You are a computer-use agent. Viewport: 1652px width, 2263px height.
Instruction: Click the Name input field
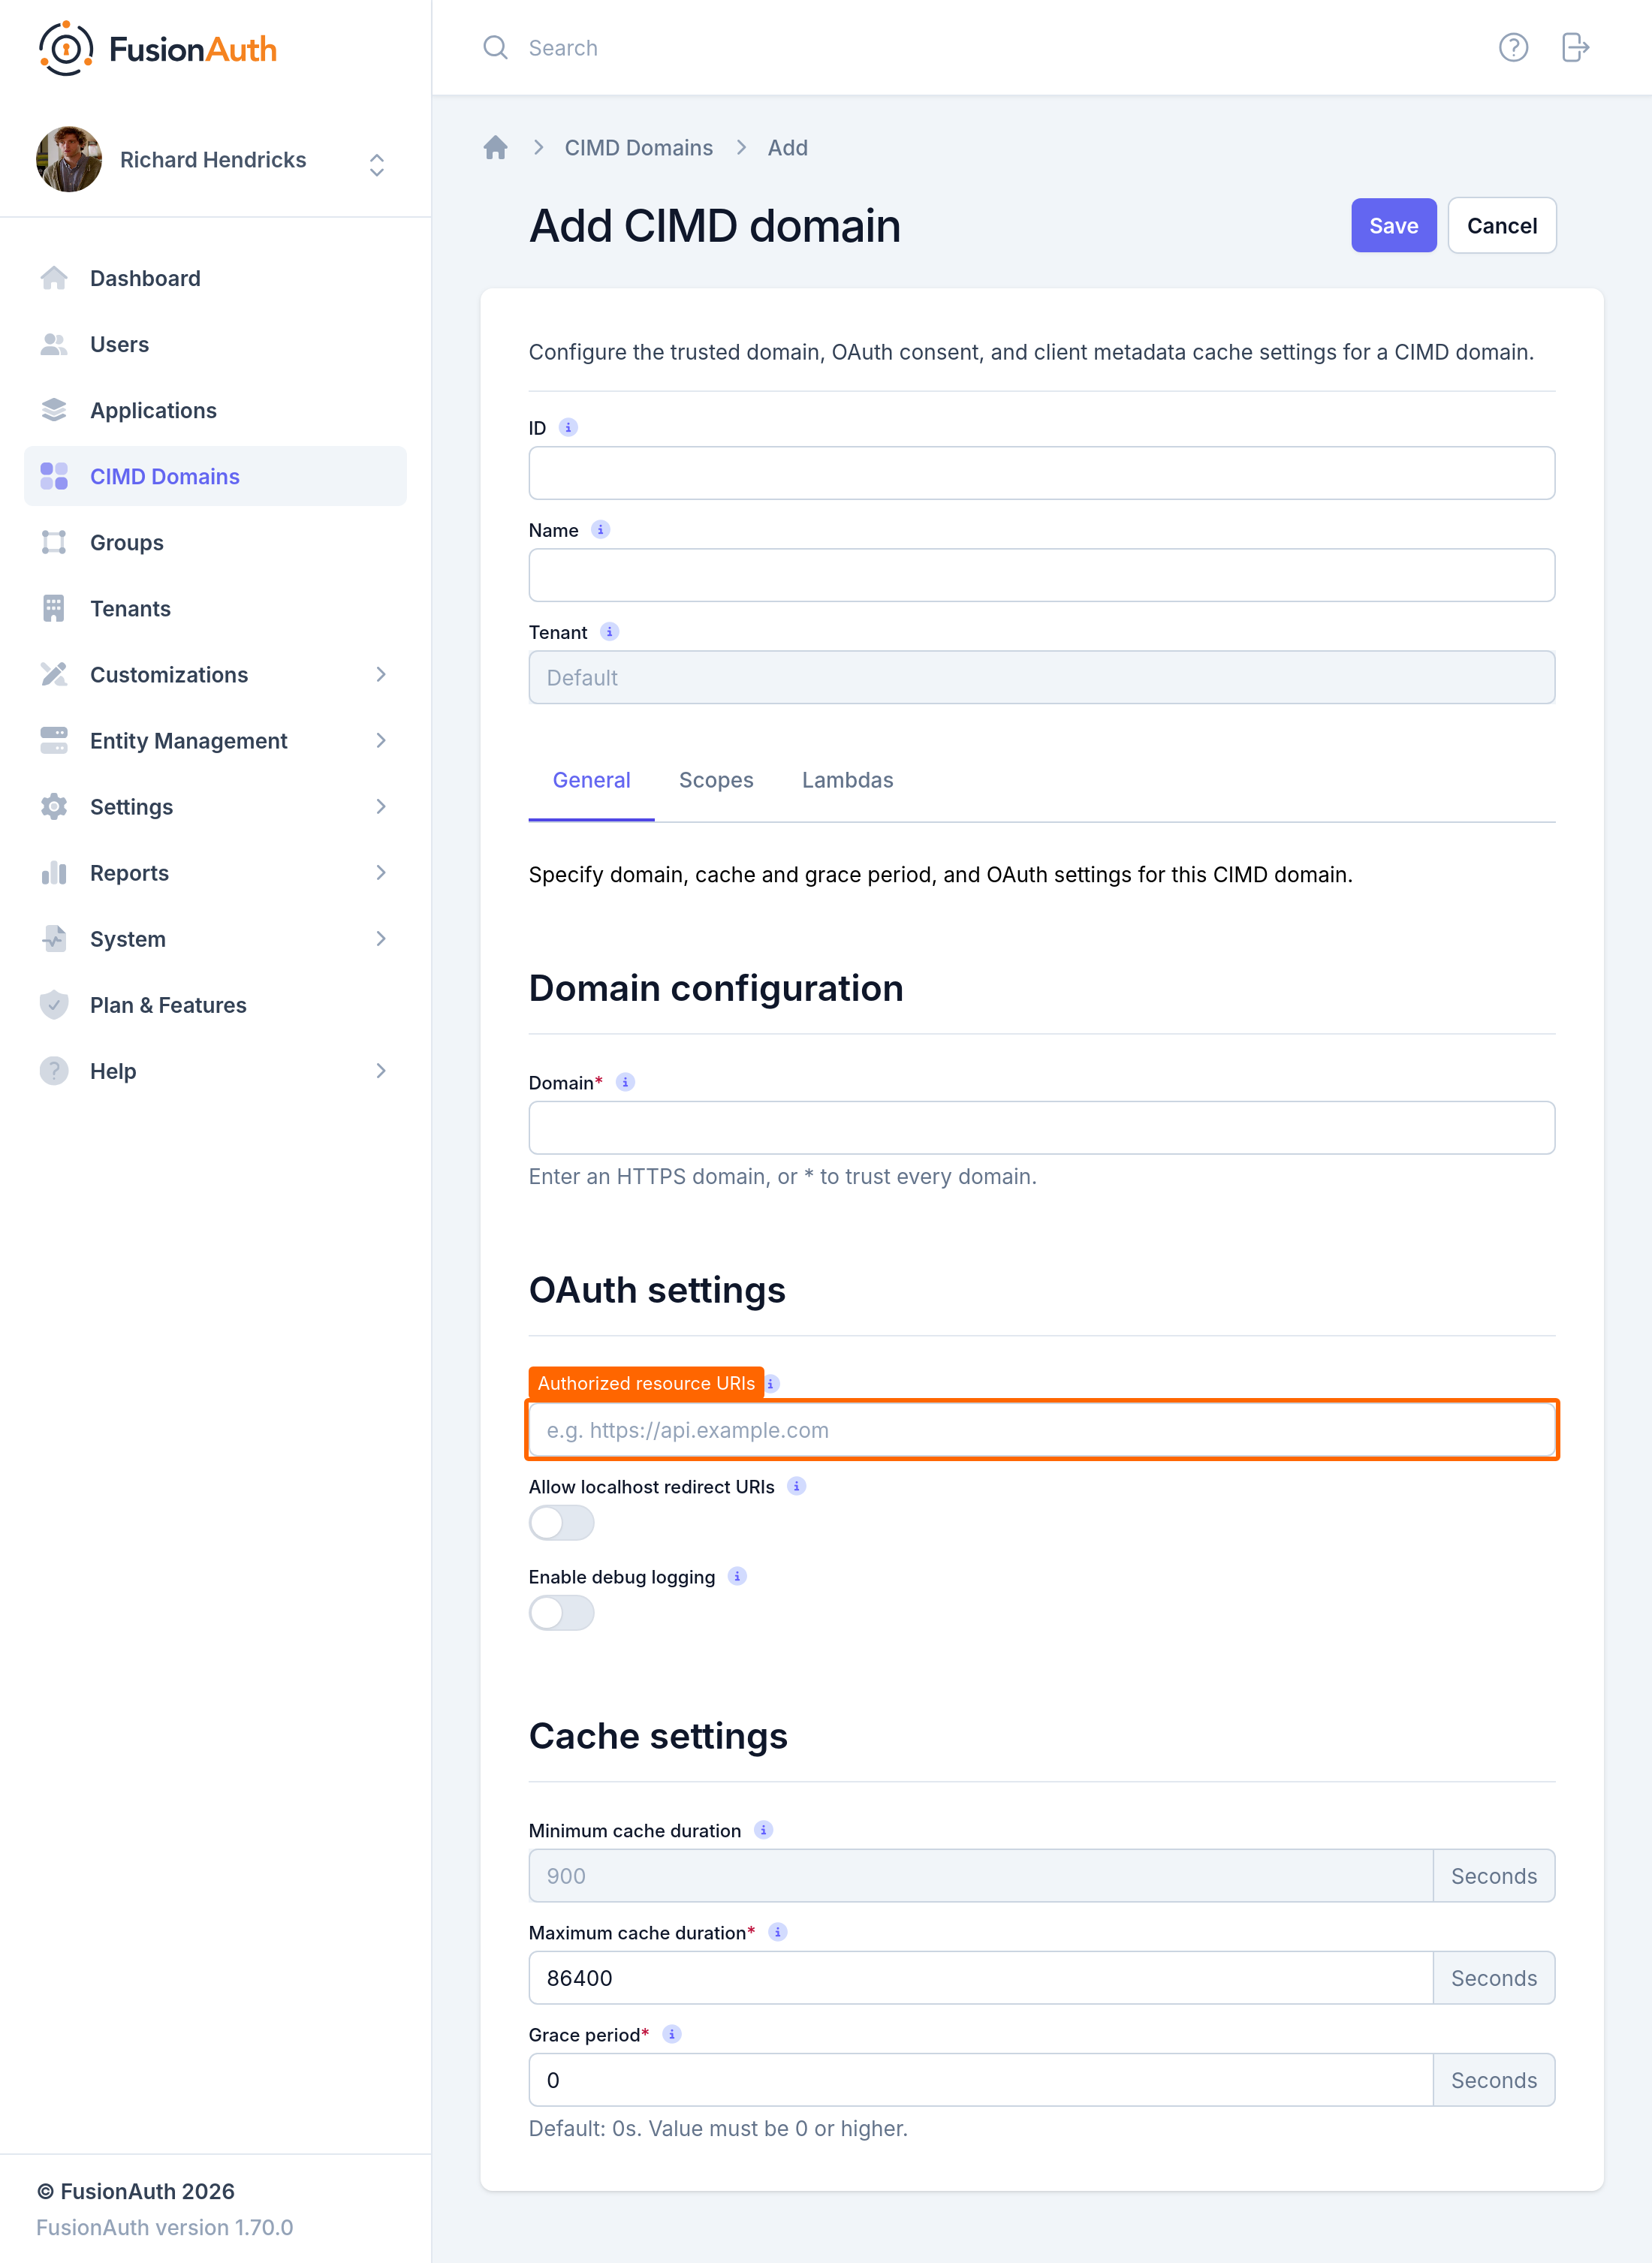1041,575
